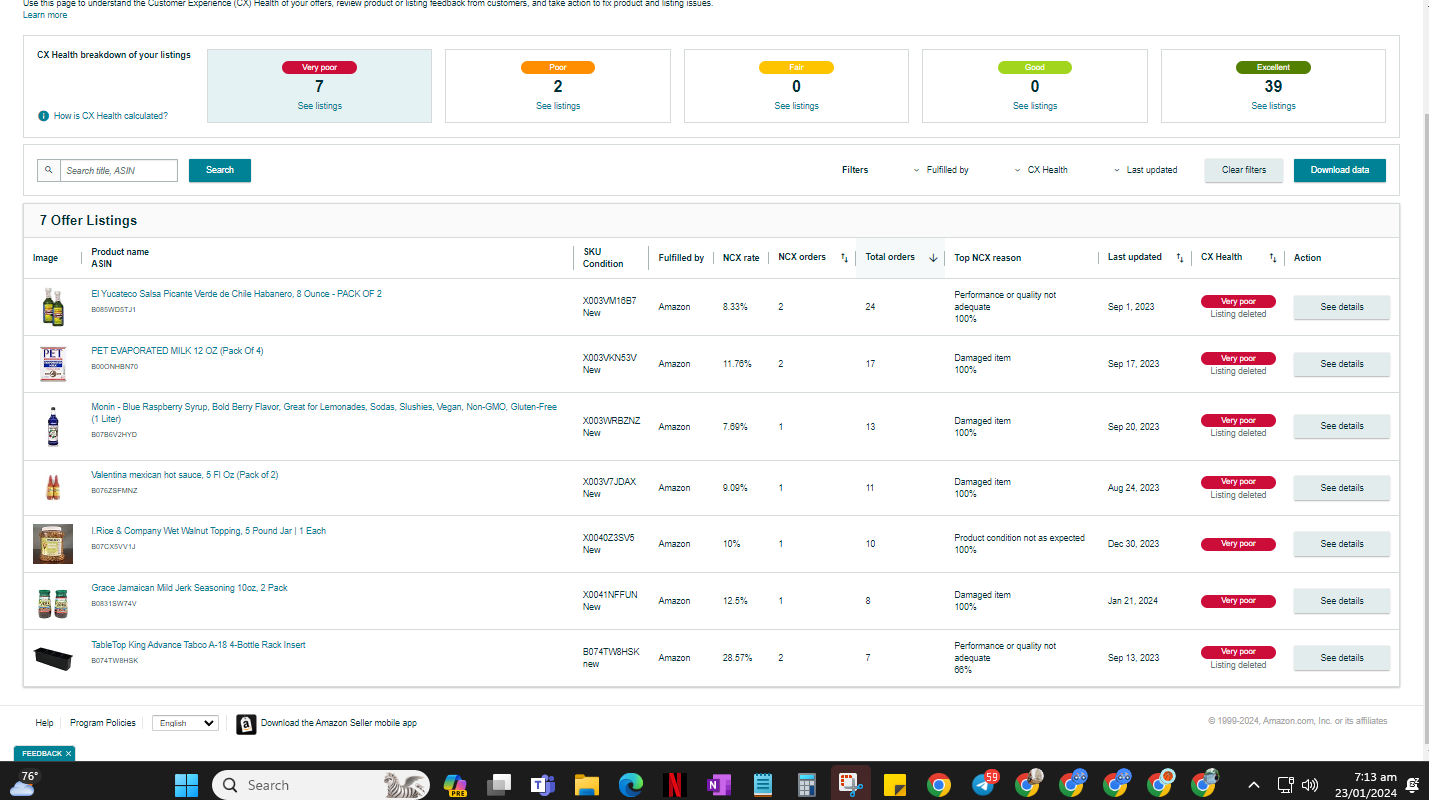Click into the Search title, ASIN field

119,171
